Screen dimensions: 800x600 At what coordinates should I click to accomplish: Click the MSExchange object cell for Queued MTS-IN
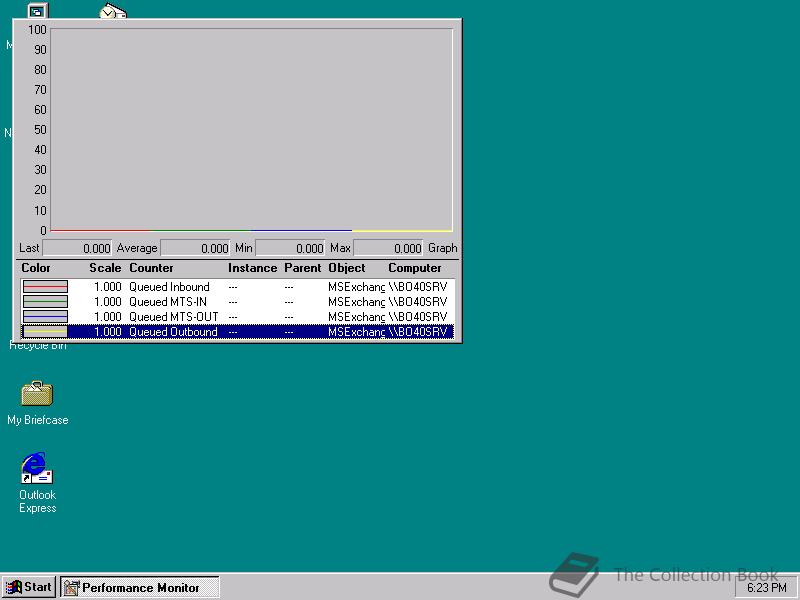356,302
